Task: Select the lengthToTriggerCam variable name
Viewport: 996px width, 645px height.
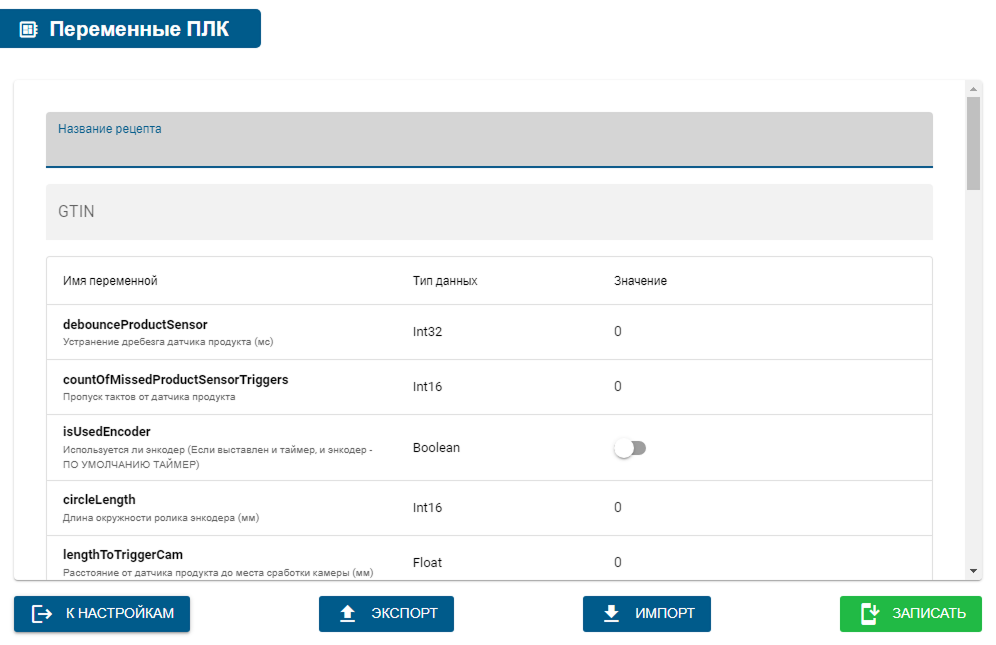Action: [x=123, y=555]
